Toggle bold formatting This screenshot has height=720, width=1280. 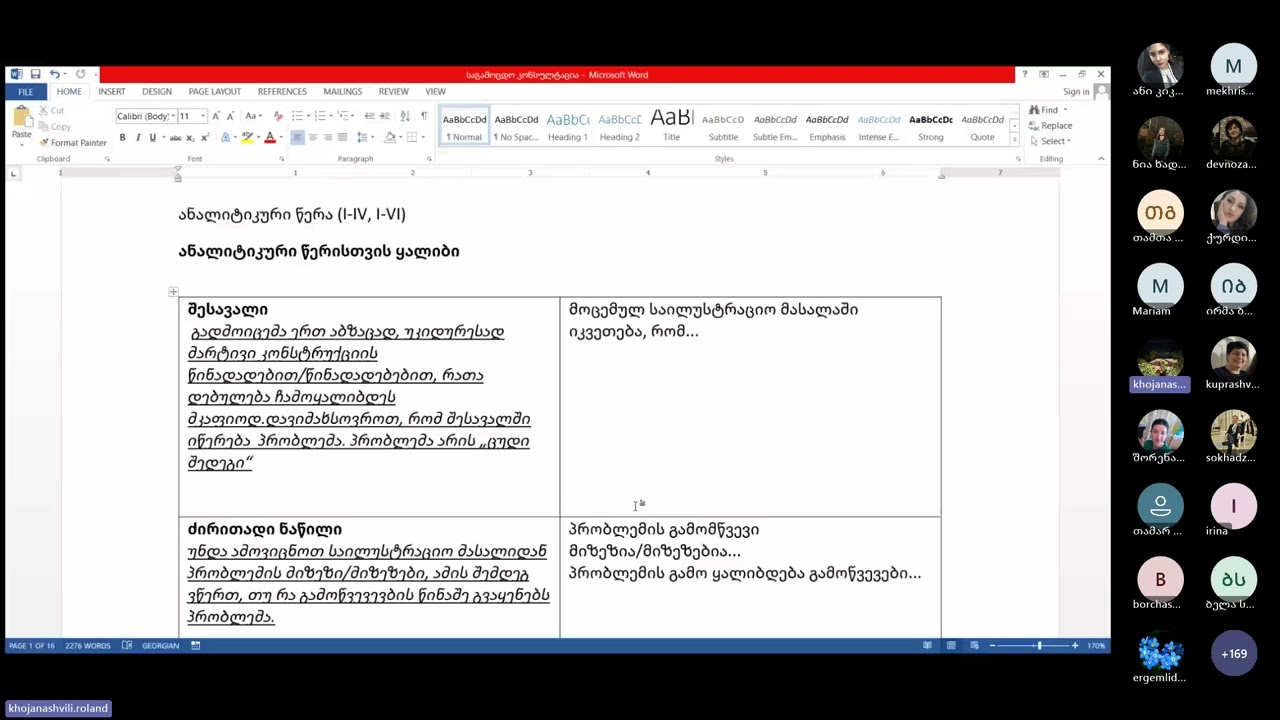tap(122, 138)
